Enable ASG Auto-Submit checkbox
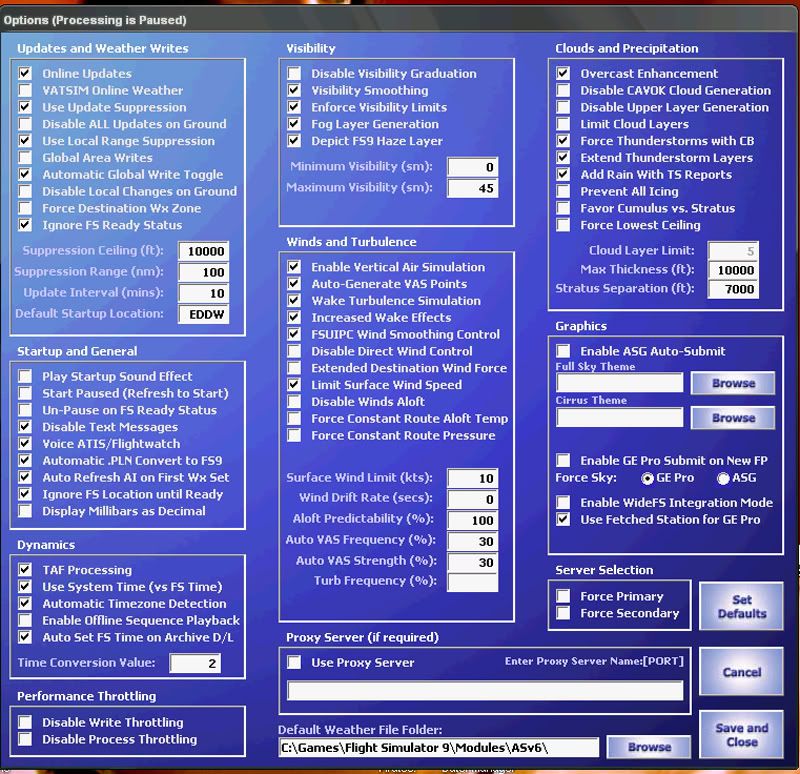The height and width of the screenshot is (774, 800). pos(563,351)
